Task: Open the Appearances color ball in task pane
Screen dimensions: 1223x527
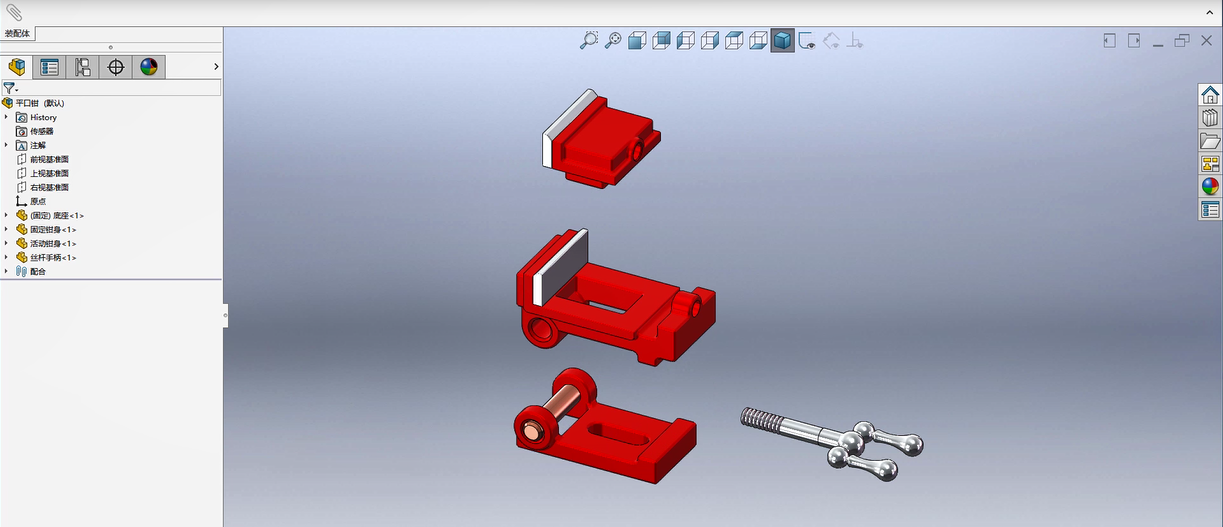Action: tap(1210, 187)
